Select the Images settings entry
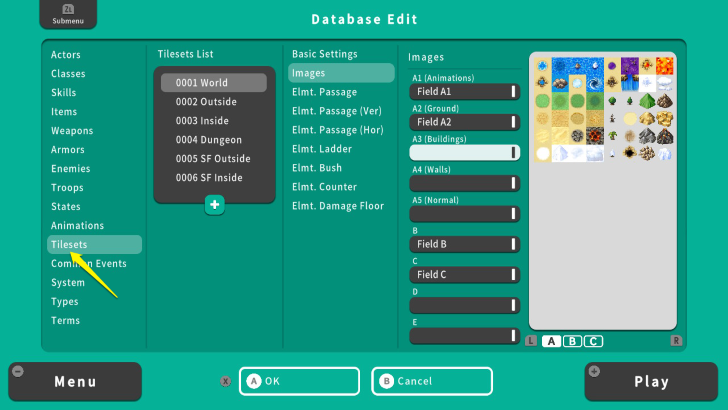The image size is (728, 410). click(x=341, y=73)
